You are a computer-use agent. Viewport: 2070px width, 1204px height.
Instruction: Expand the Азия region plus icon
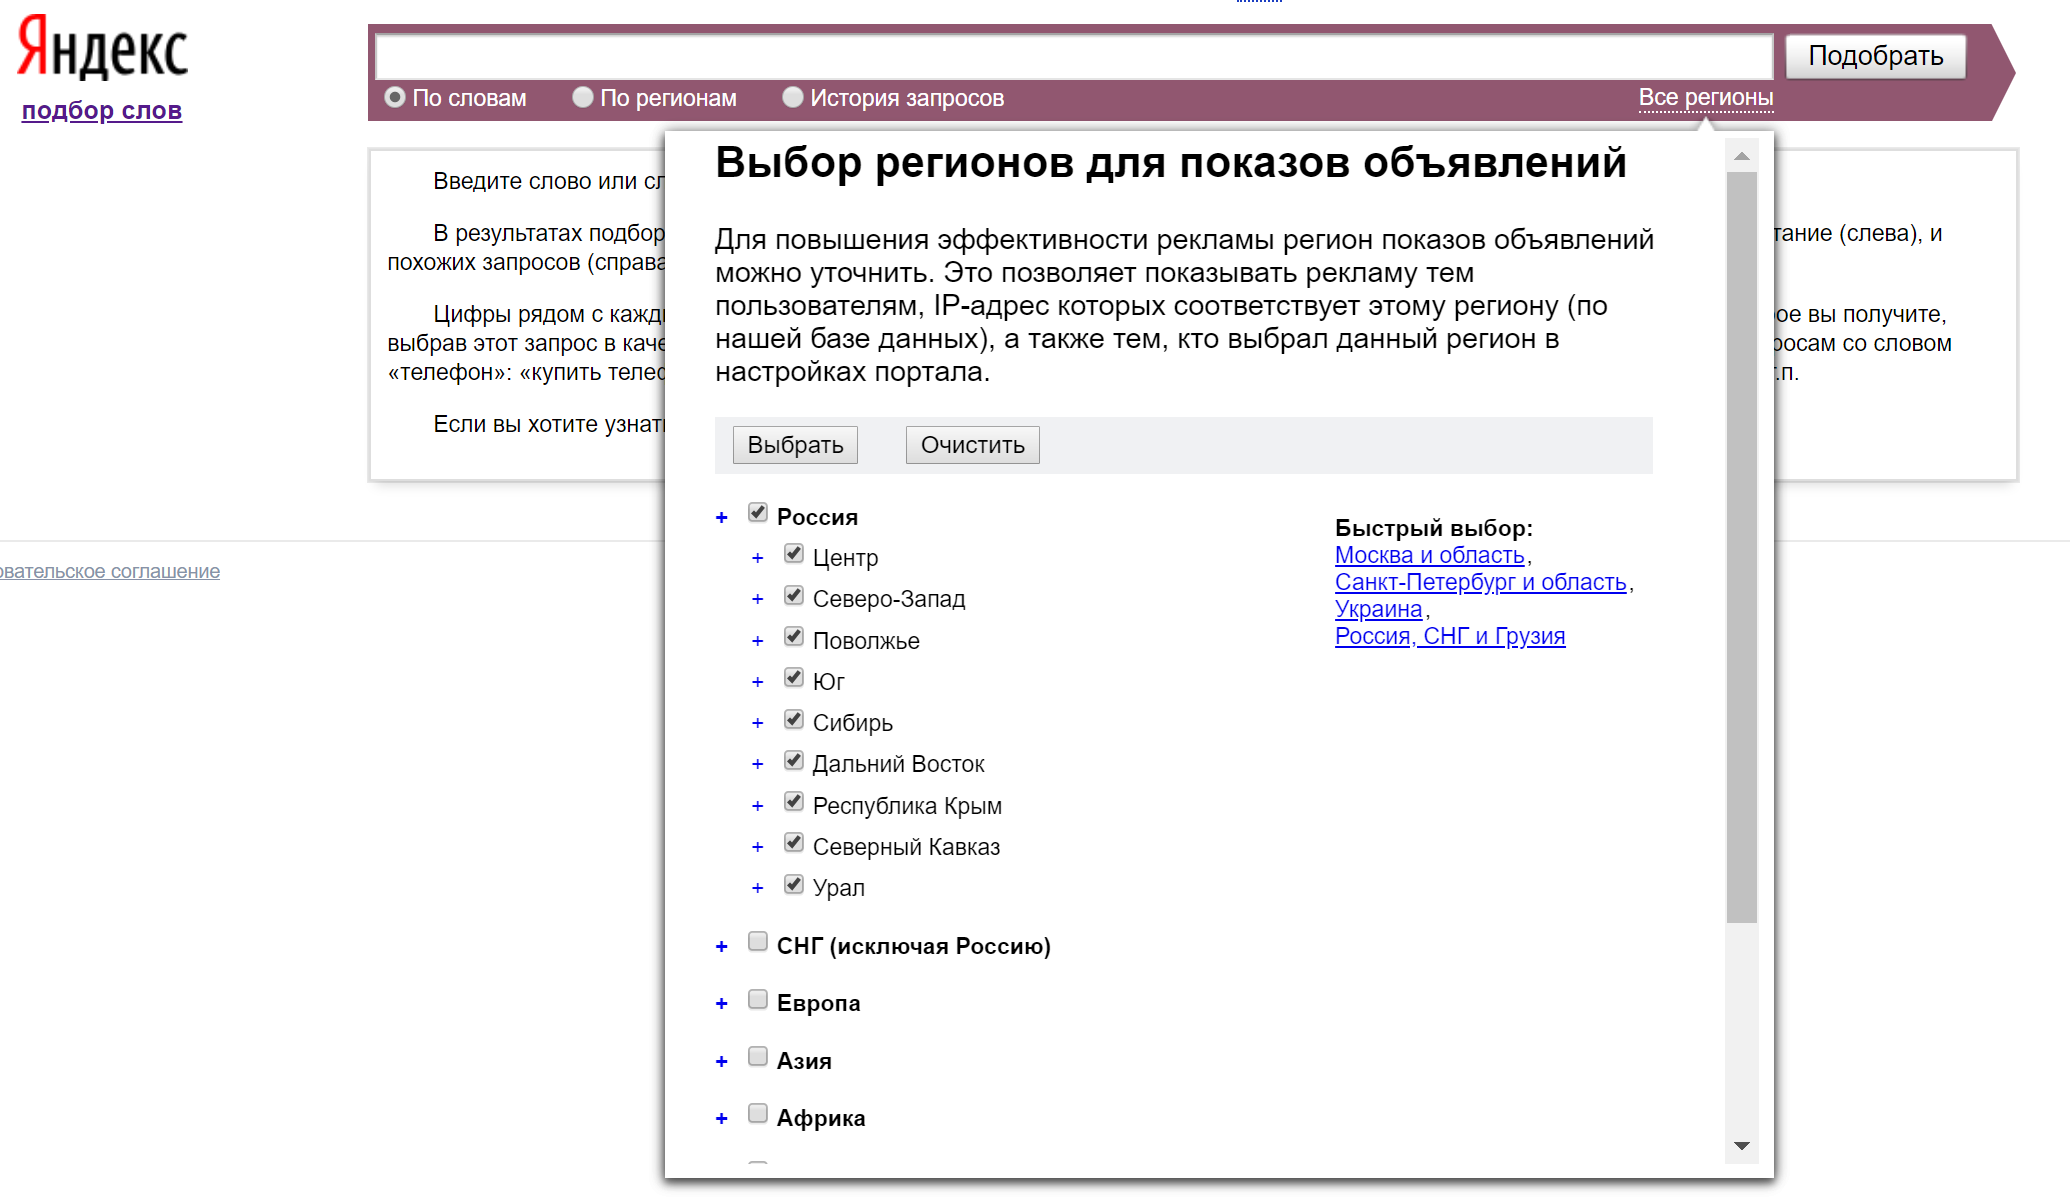click(x=721, y=1062)
